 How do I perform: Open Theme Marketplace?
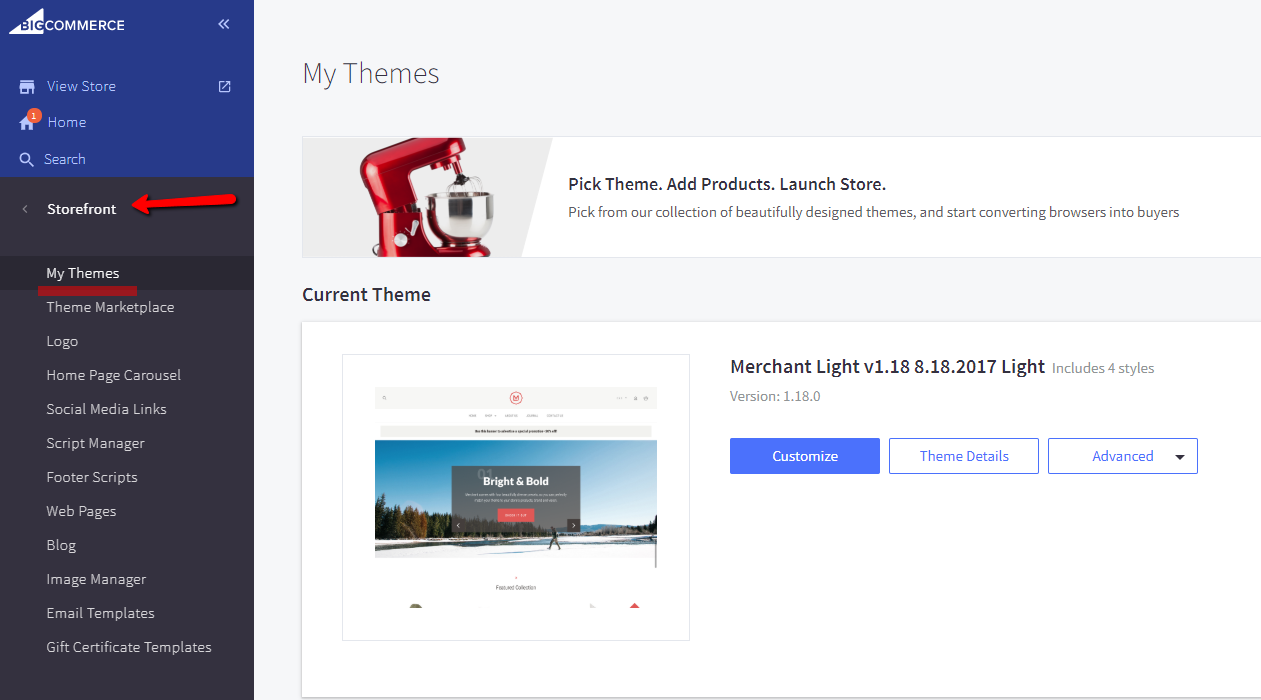pyautogui.click(x=110, y=307)
